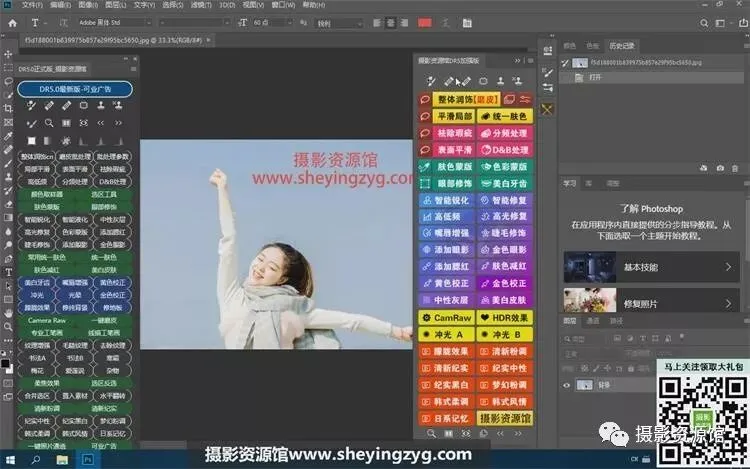Open File Explorer from the taskbar
Image resolution: width=750 pixels, height=469 pixels.
[x=62, y=459]
